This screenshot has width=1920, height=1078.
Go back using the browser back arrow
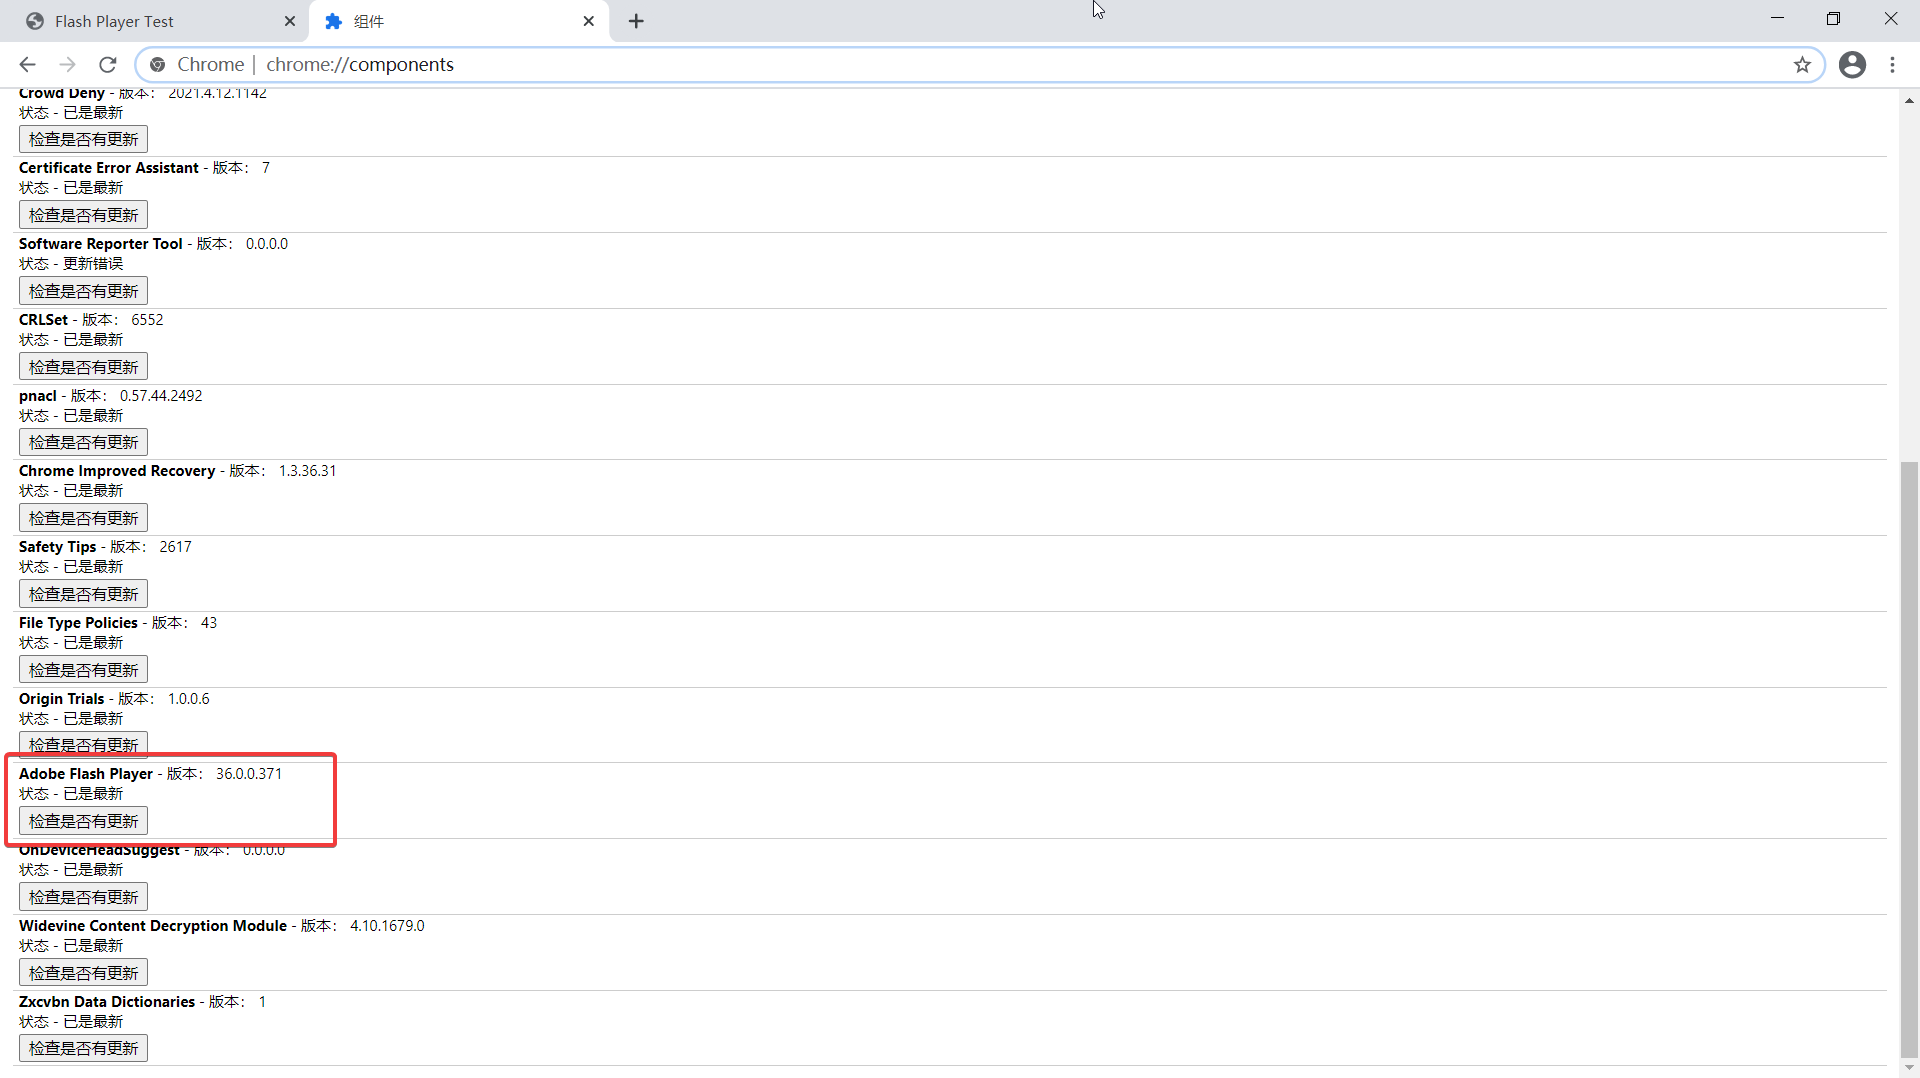coord(27,65)
